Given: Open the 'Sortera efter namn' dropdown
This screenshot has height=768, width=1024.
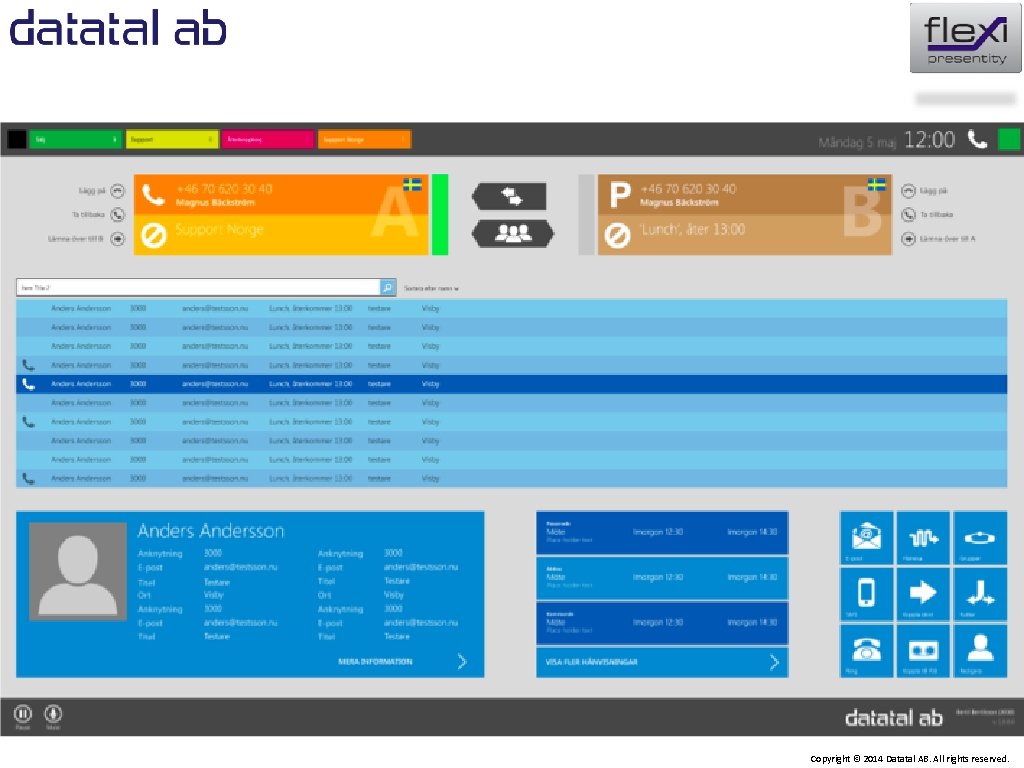Looking at the screenshot, I should pyautogui.click(x=431, y=288).
